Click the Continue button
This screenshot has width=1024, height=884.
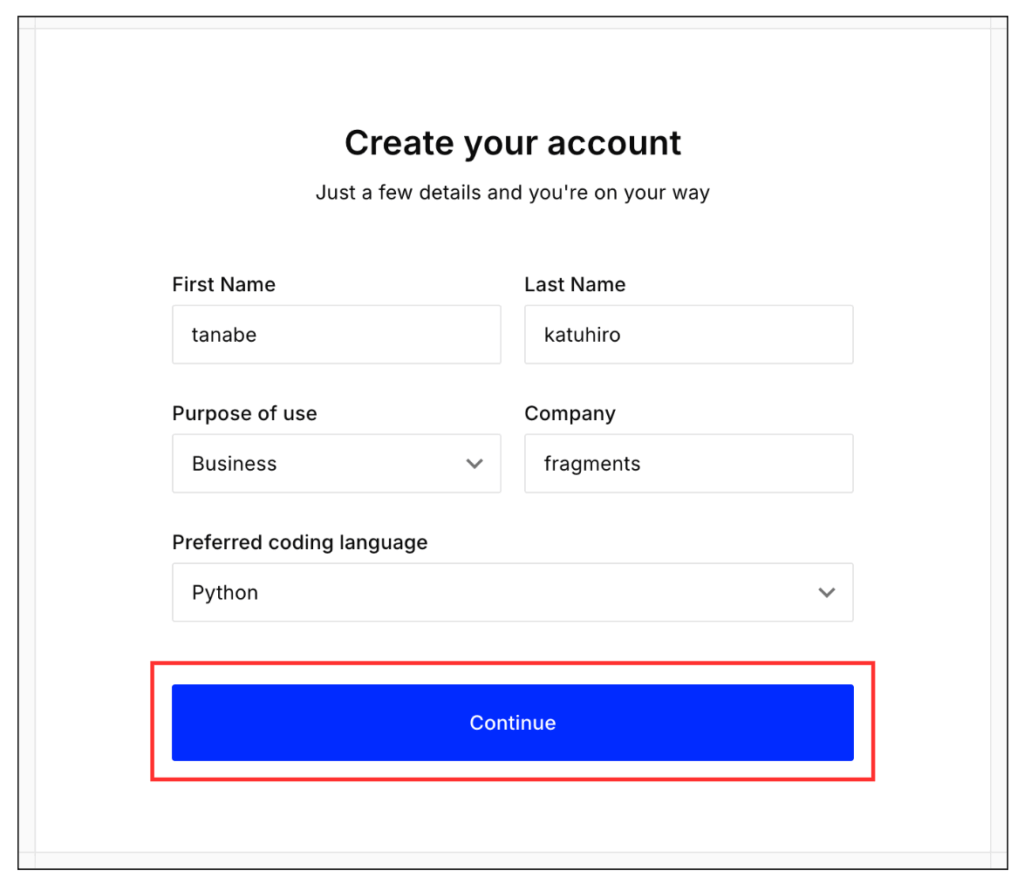point(512,722)
